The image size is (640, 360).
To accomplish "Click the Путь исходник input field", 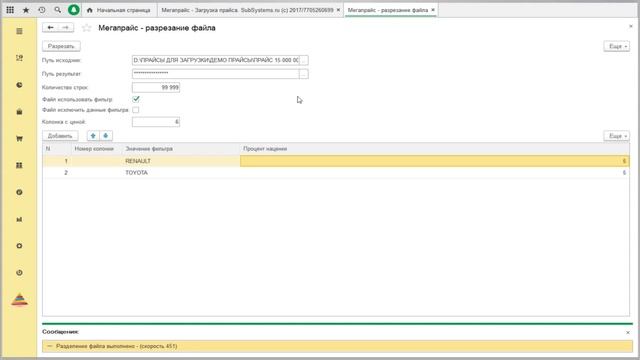I will point(216,60).
